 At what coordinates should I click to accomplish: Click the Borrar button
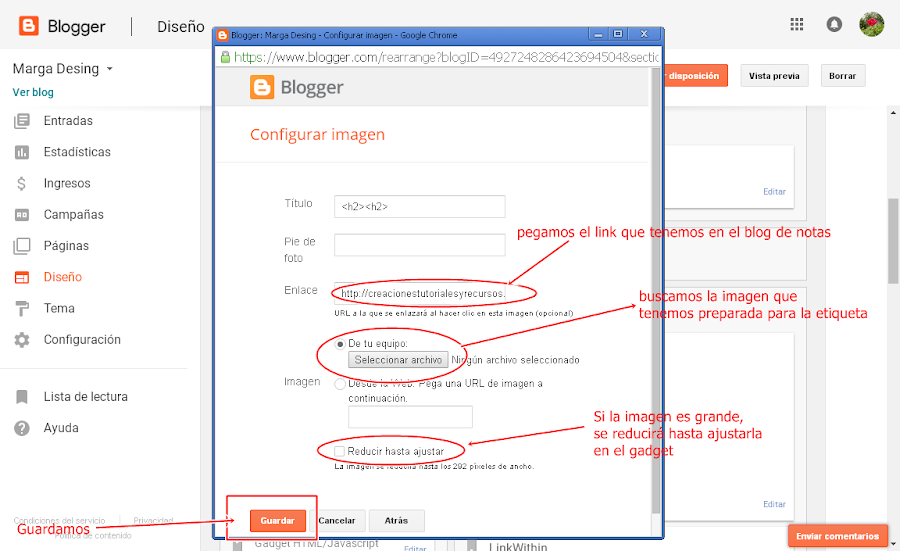point(843,76)
